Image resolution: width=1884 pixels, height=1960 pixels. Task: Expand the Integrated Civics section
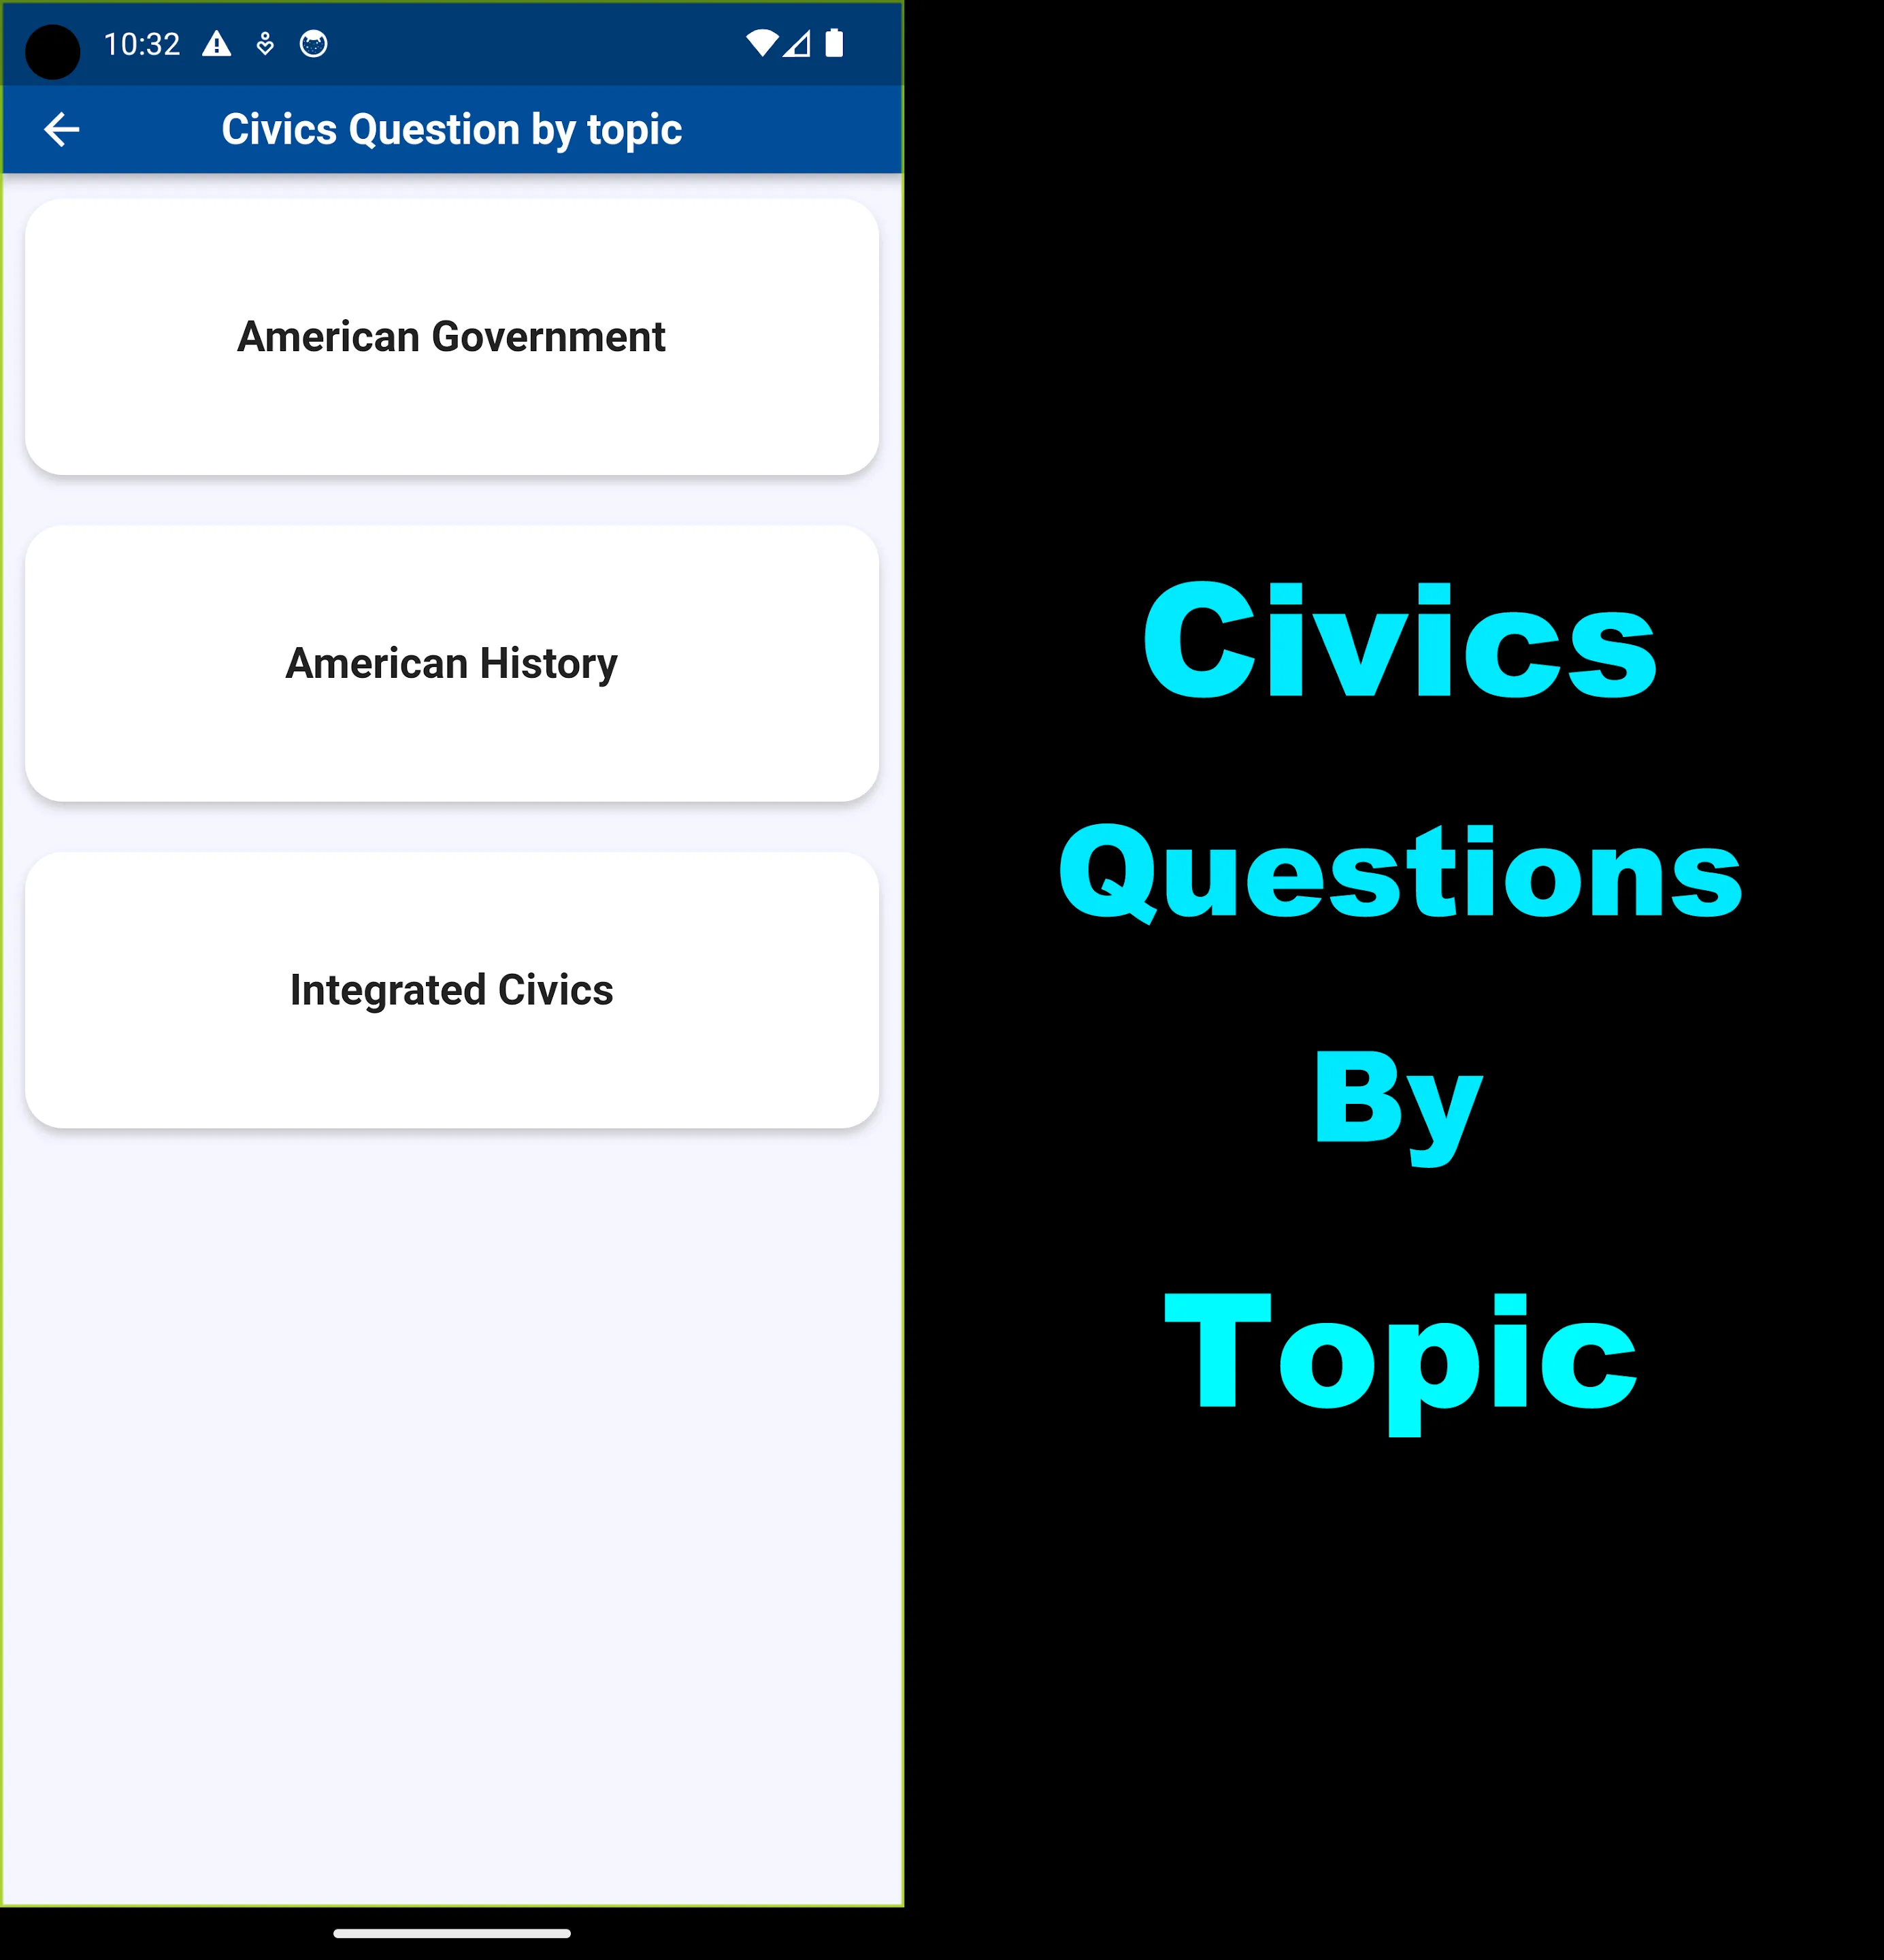pyautogui.click(x=450, y=989)
